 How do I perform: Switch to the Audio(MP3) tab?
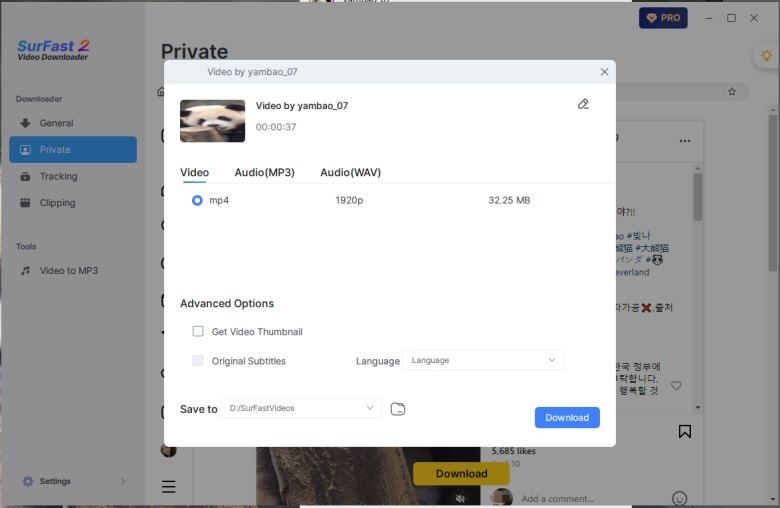pos(265,172)
